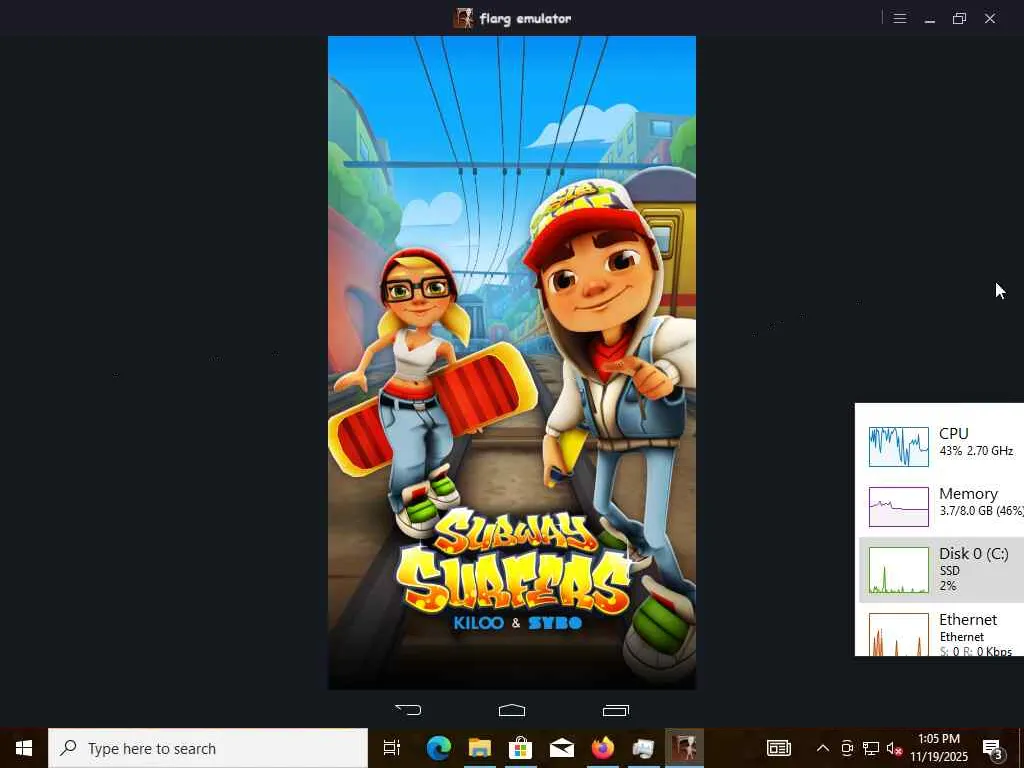Show hidden system tray icons
1024x768 pixels.
click(823, 748)
